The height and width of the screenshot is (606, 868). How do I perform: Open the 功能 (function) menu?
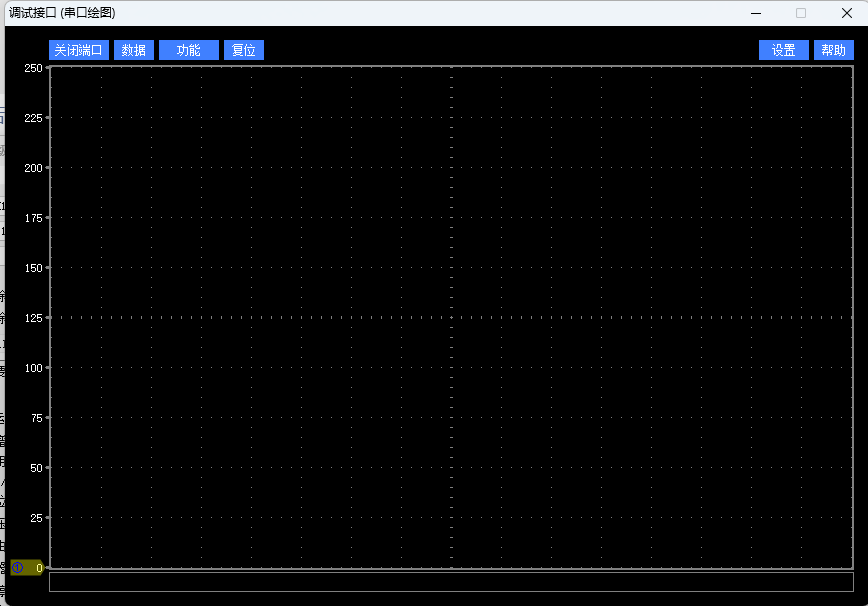point(189,50)
